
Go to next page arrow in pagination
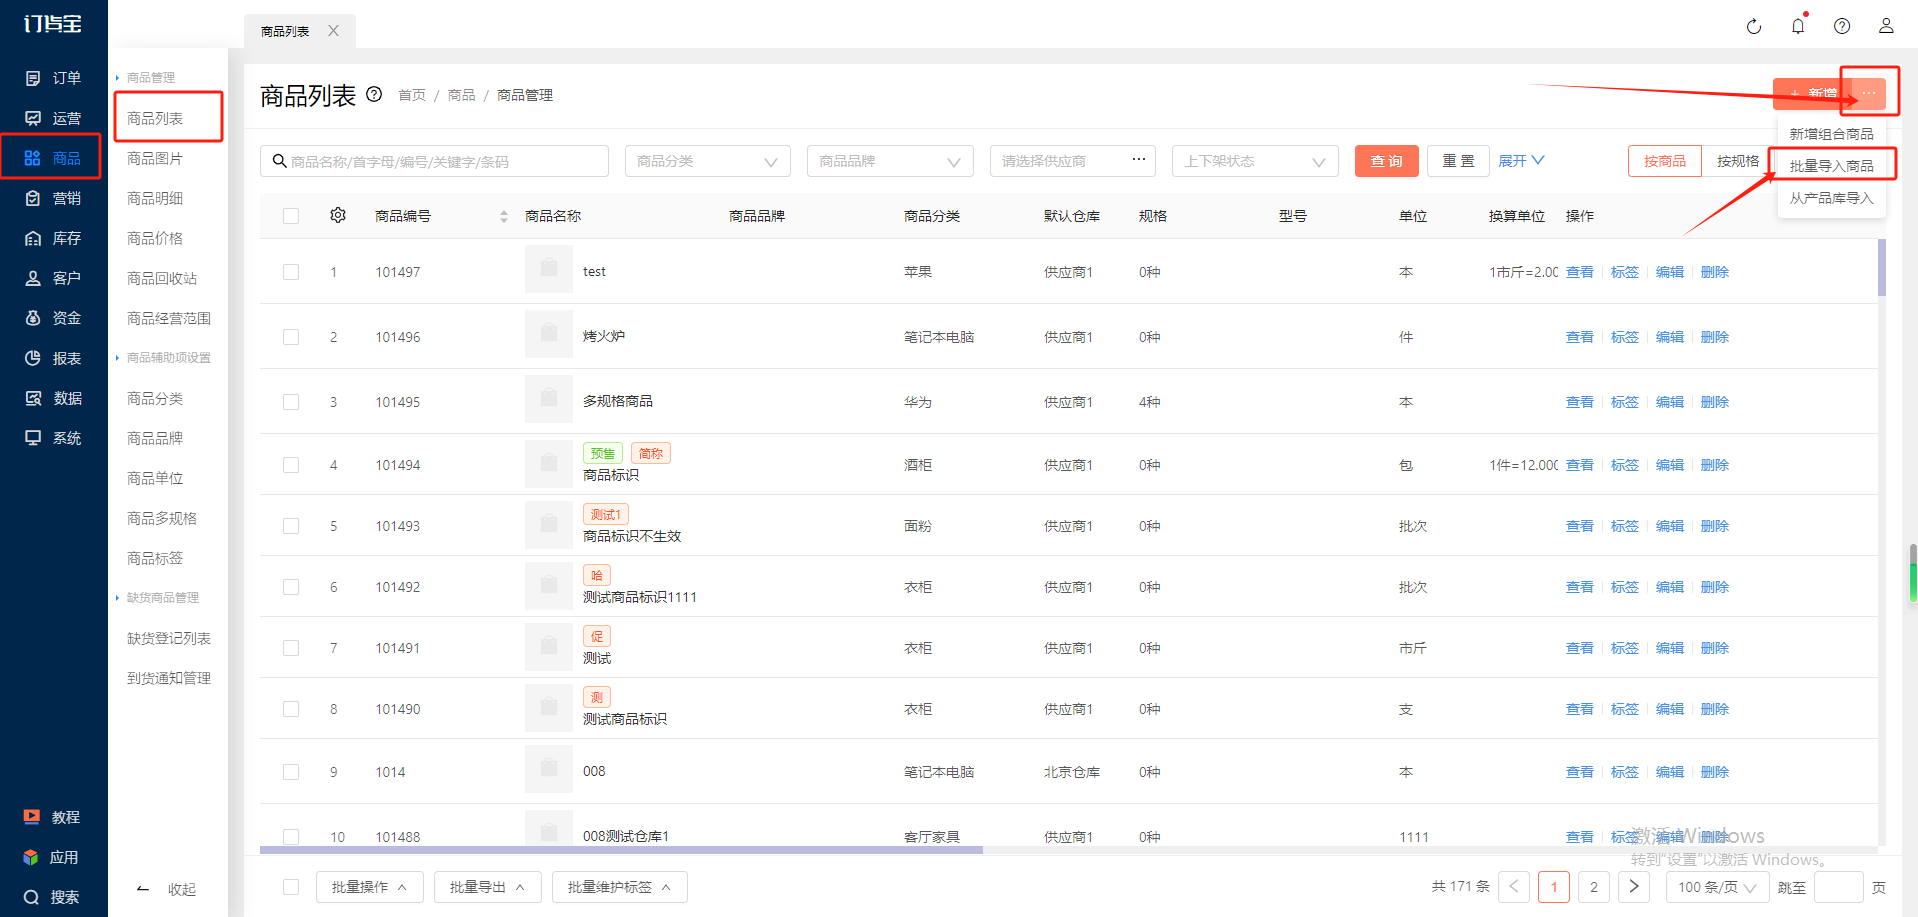[1634, 887]
